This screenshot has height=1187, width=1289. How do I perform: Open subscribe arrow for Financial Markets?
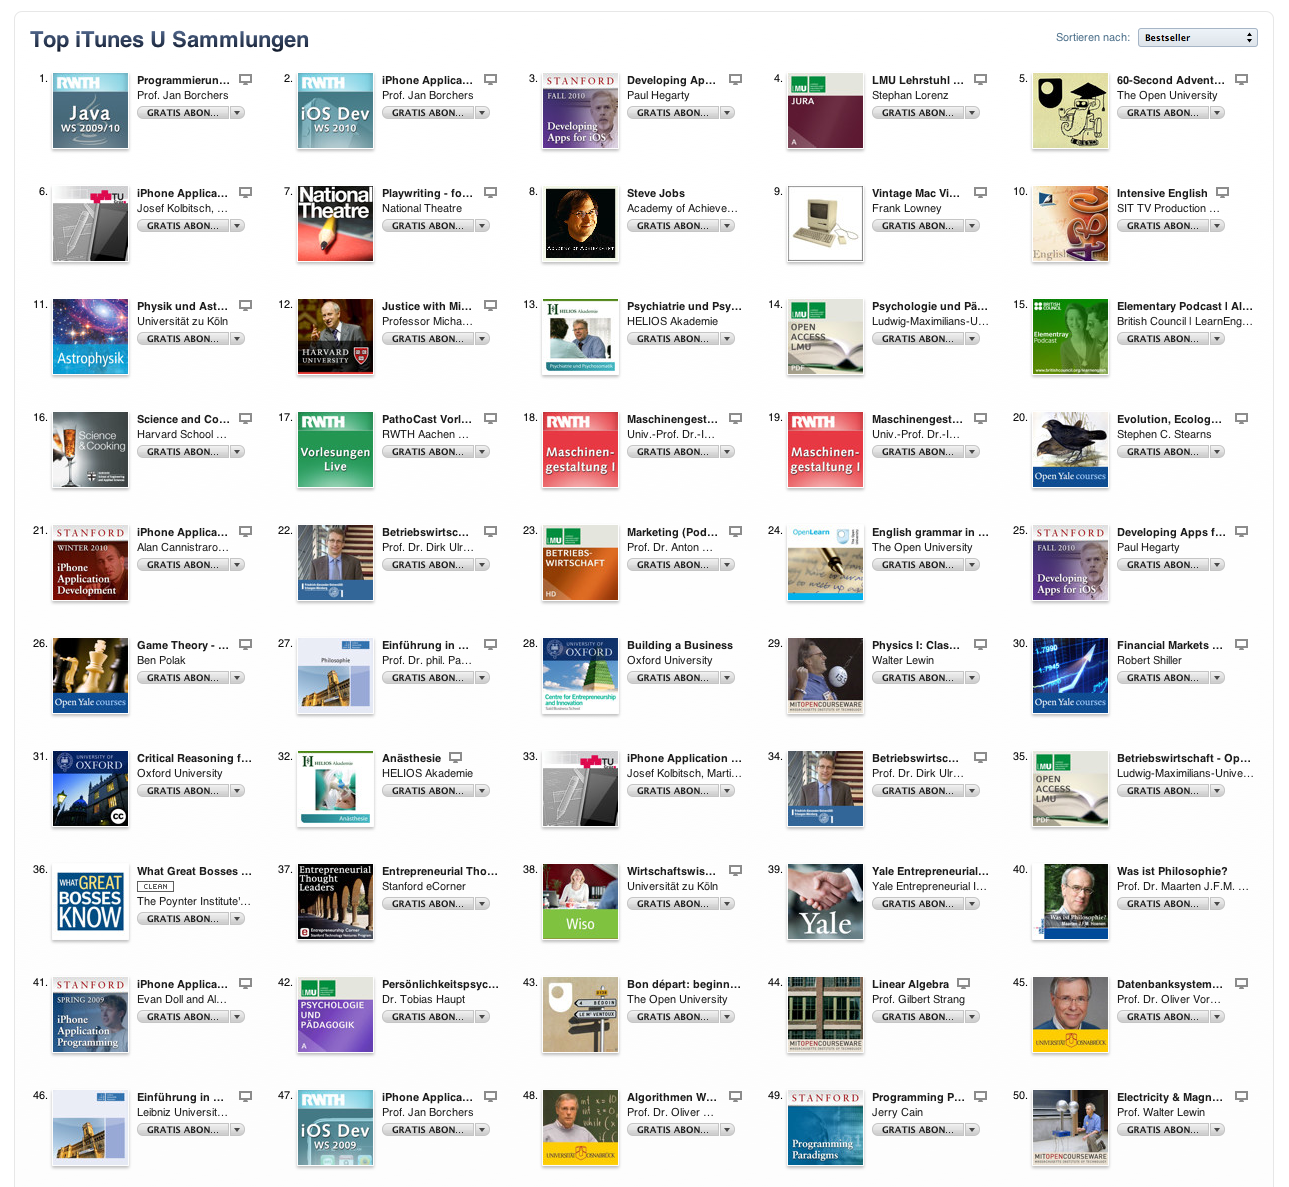(1217, 678)
